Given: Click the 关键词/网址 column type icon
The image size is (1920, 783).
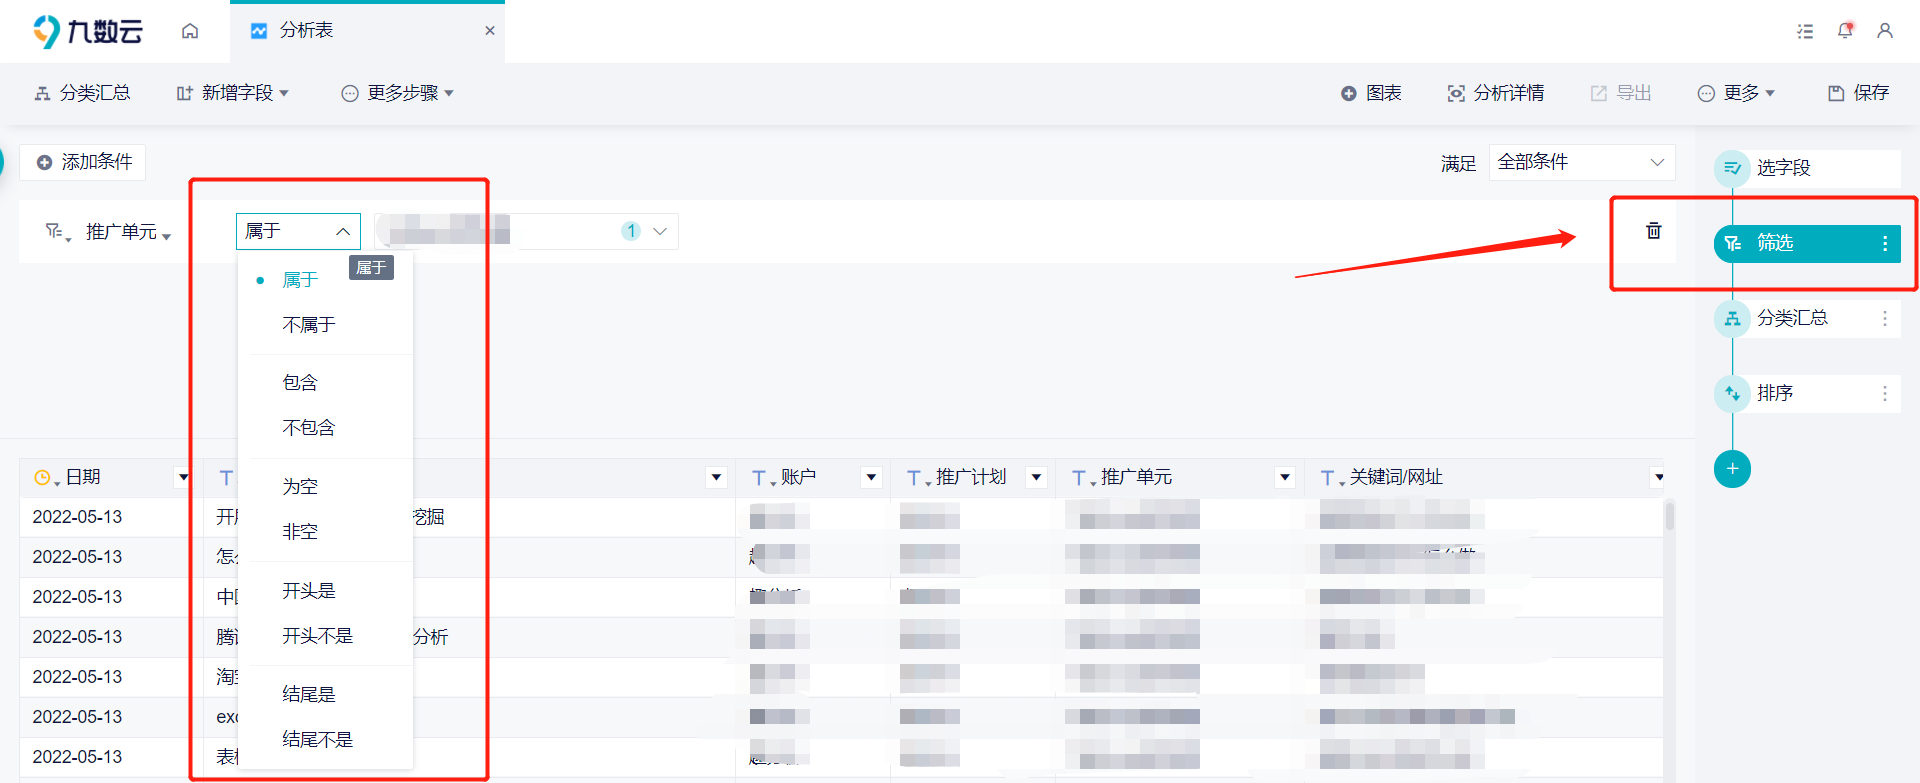Looking at the screenshot, I should click(1332, 479).
